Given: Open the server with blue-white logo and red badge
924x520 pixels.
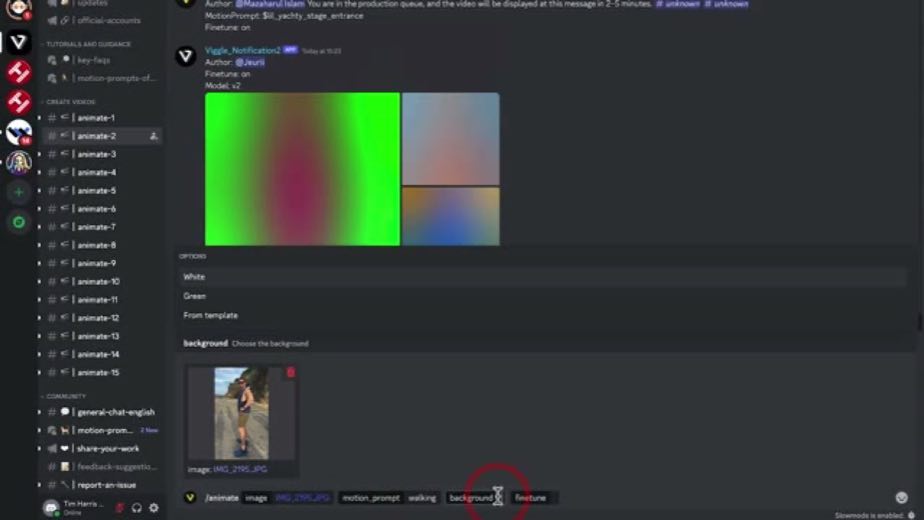Looking at the screenshot, I should (x=18, y=132).
